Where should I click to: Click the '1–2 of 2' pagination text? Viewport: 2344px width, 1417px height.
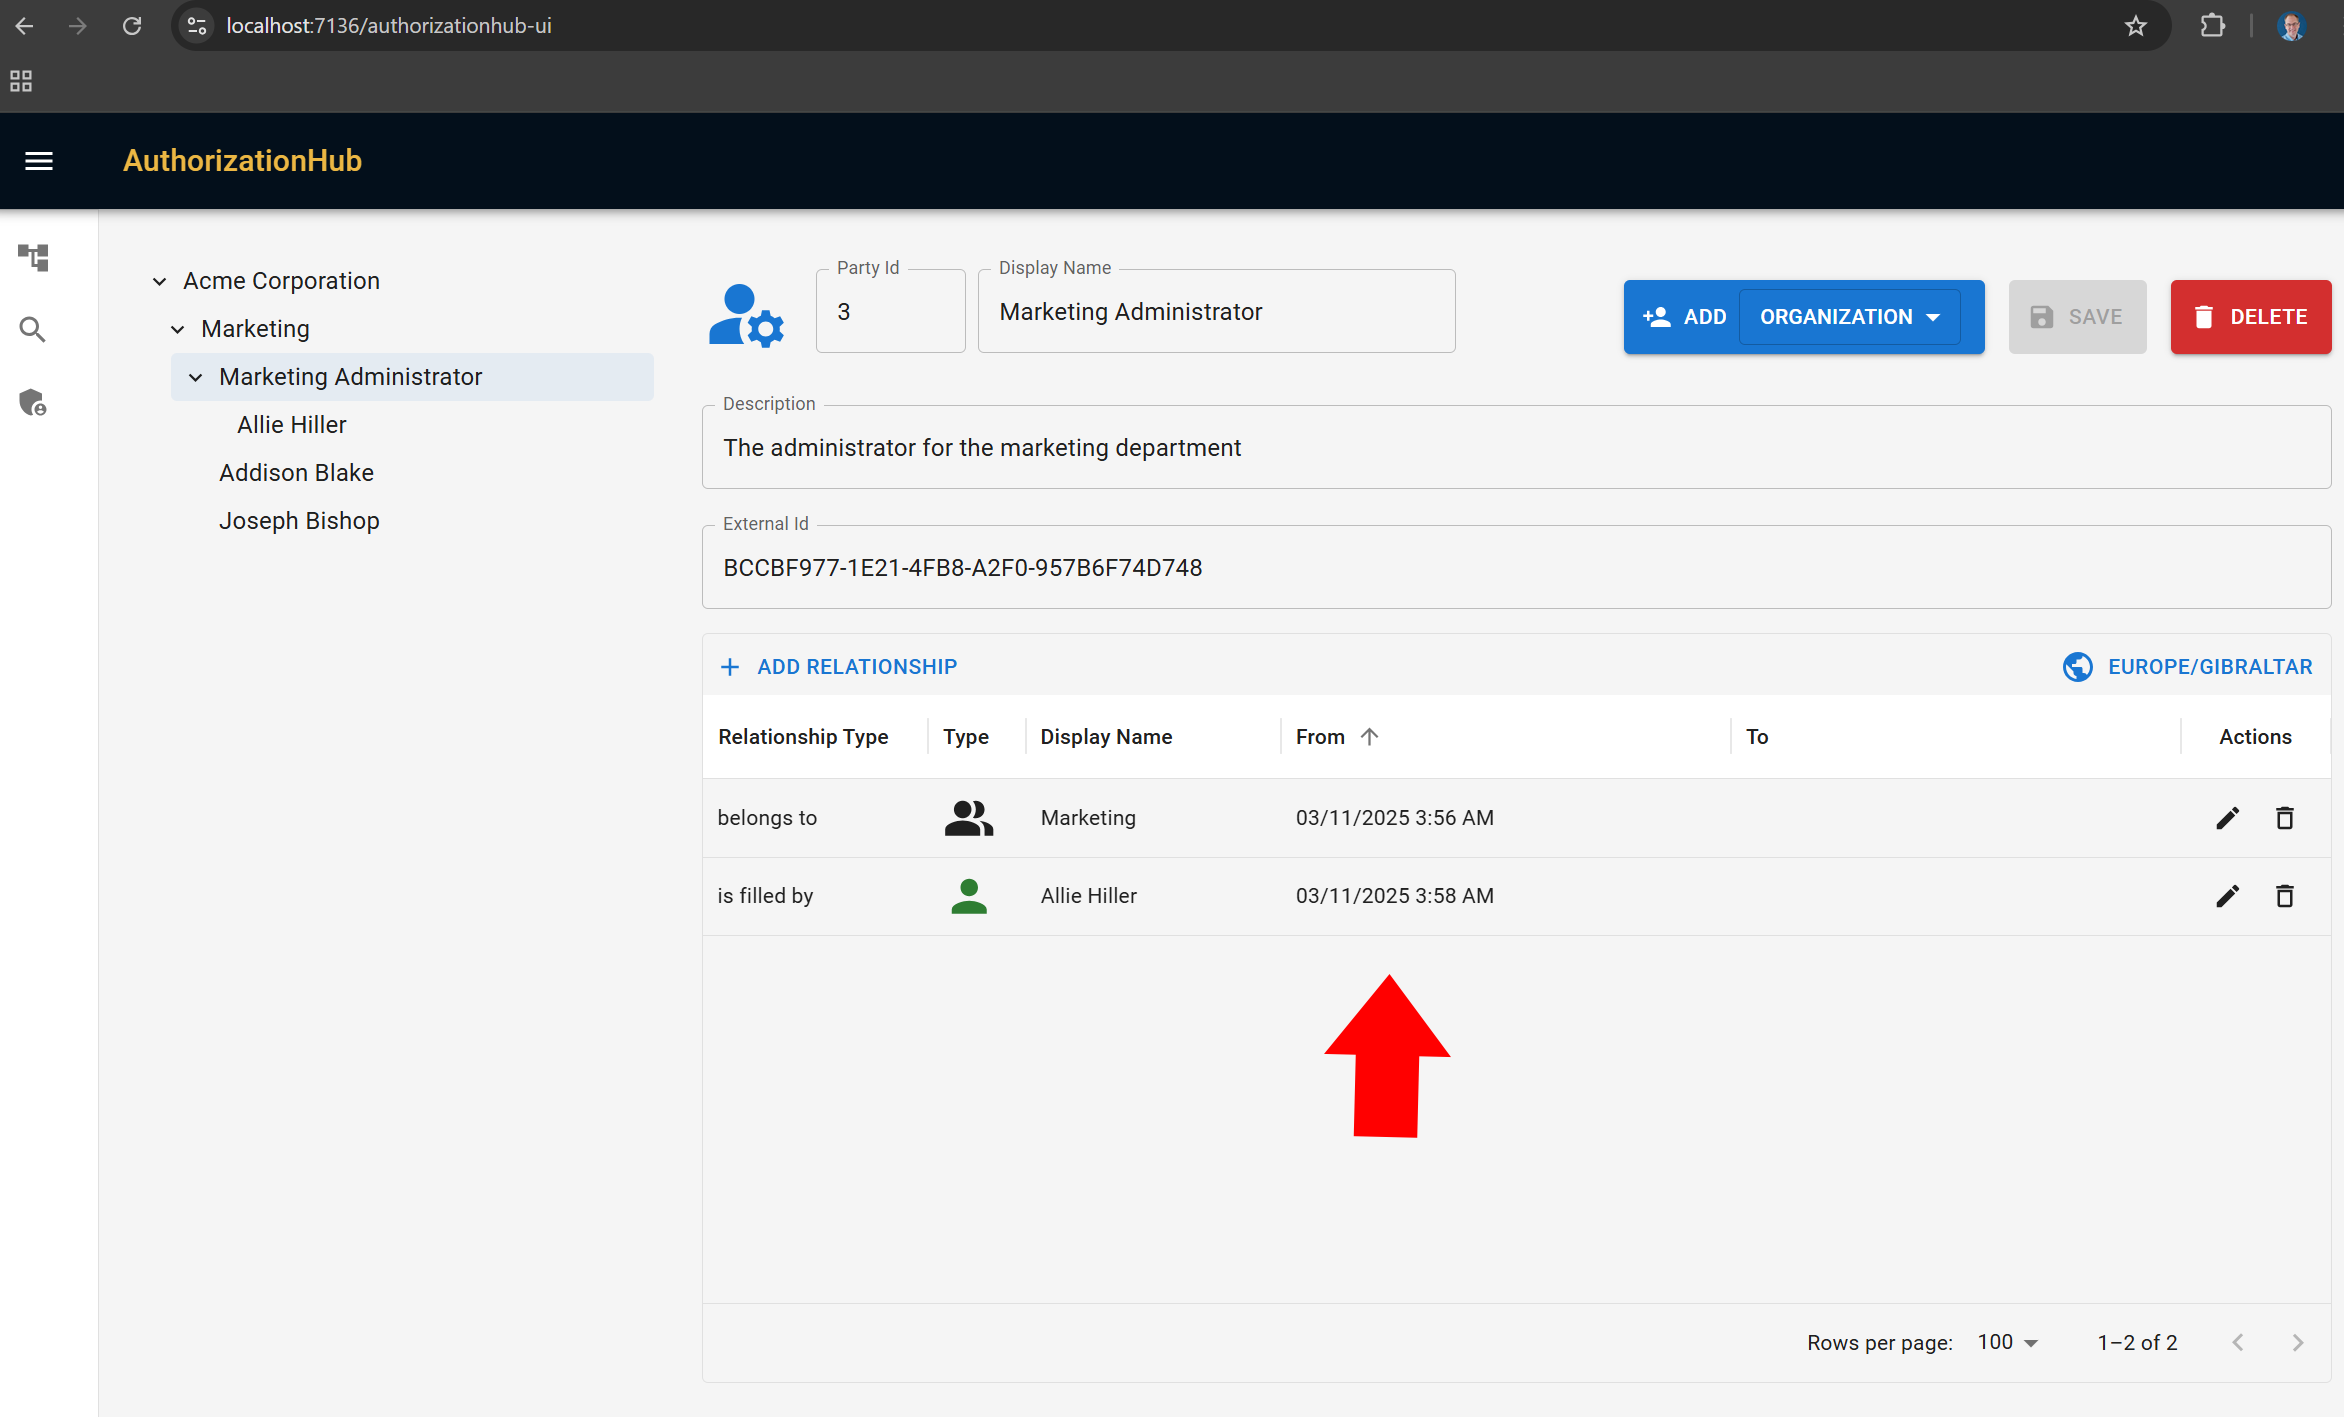pyautogui.click(x=2137, y=1343)
